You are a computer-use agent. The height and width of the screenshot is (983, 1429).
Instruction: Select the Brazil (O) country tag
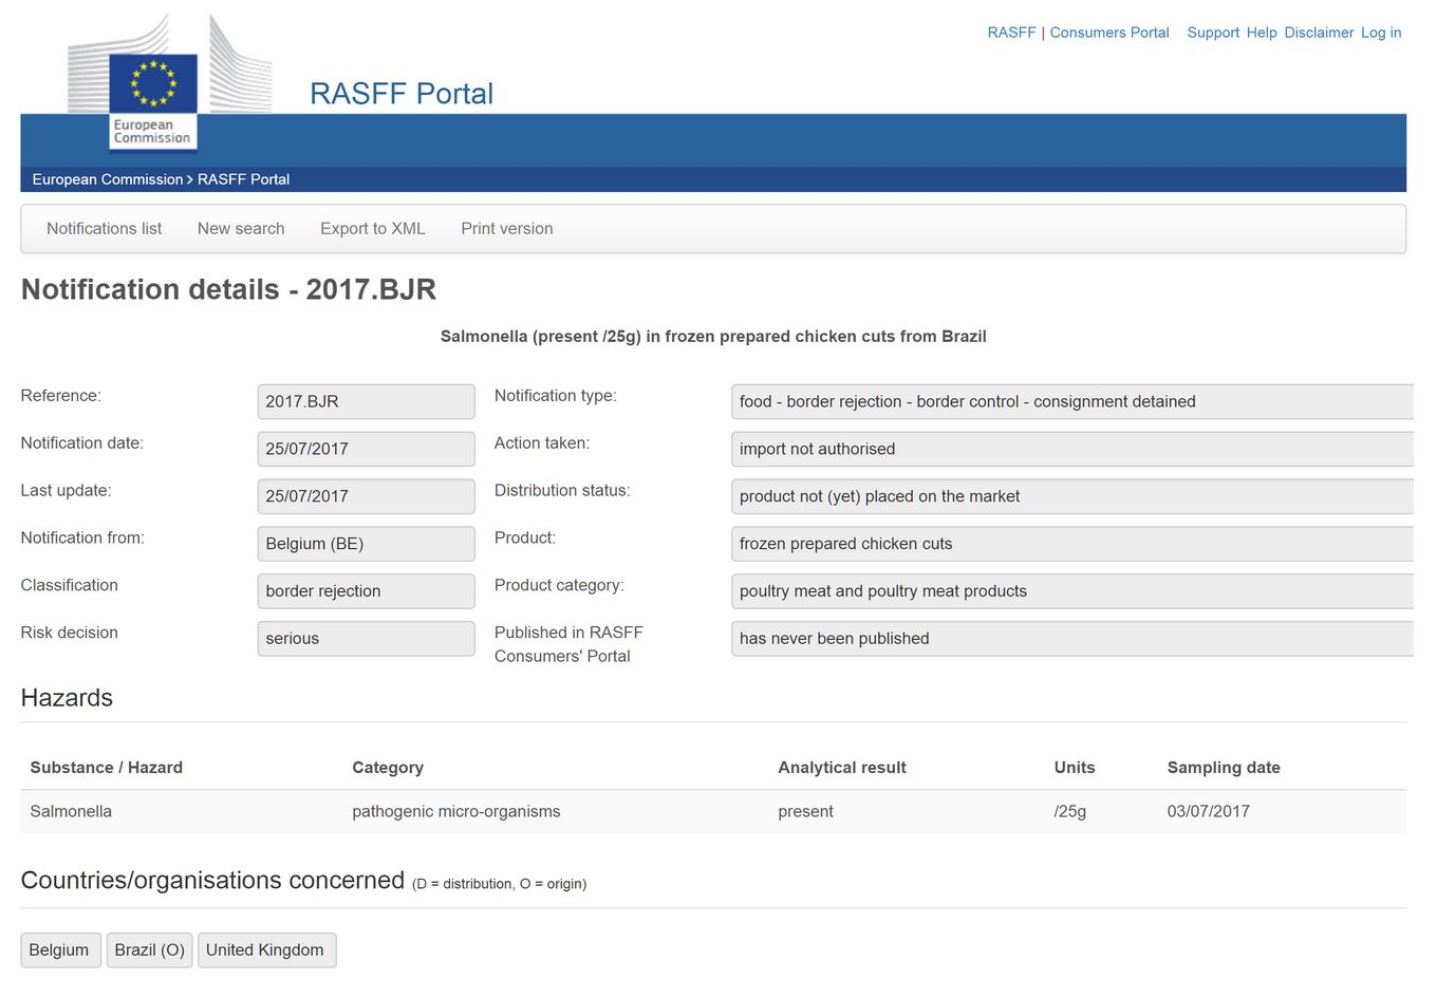click(150, 950)
